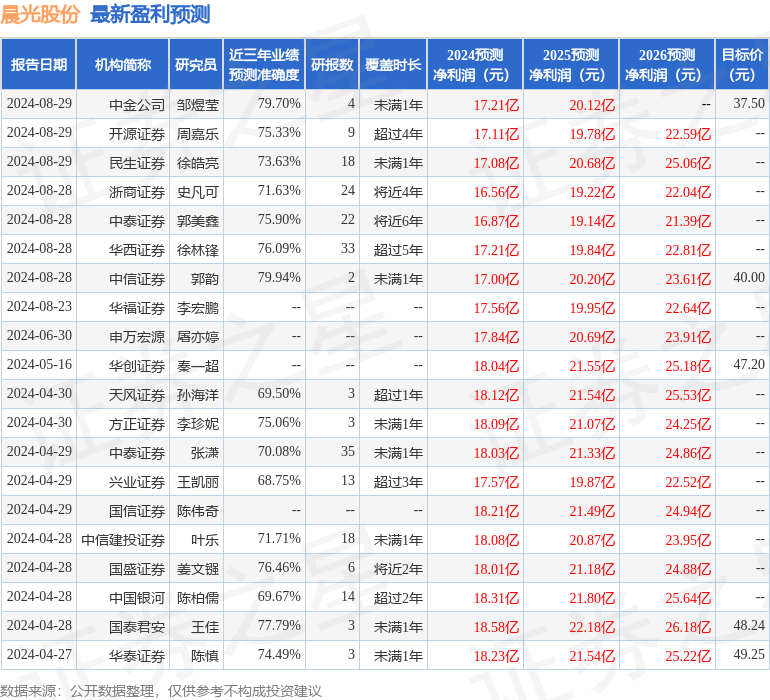Click target price 48.24
The image size is (770, 700).
(x=749, y=625)
